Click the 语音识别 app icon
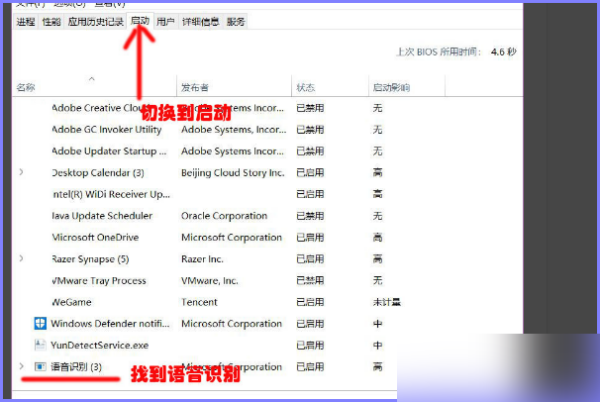The image size is (600, 402). 40,366
